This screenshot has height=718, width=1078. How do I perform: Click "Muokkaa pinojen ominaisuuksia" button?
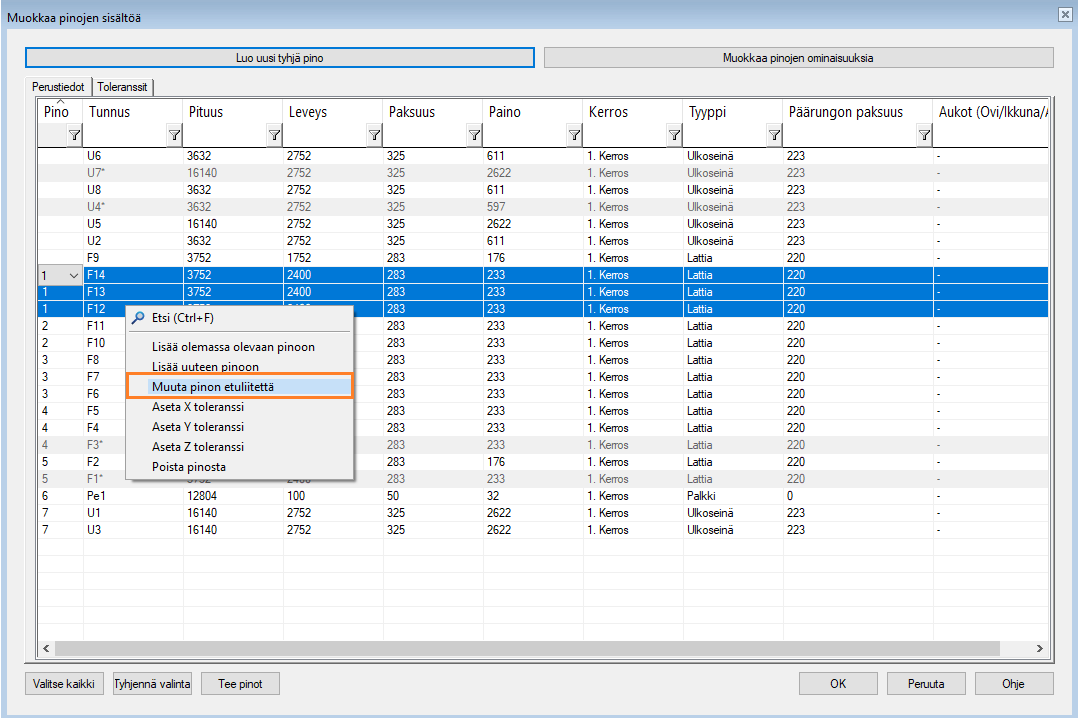[798, 58]
